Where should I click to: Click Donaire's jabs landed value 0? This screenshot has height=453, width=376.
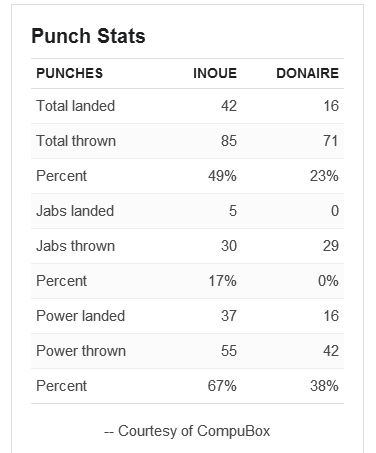(x=335, y=211)
